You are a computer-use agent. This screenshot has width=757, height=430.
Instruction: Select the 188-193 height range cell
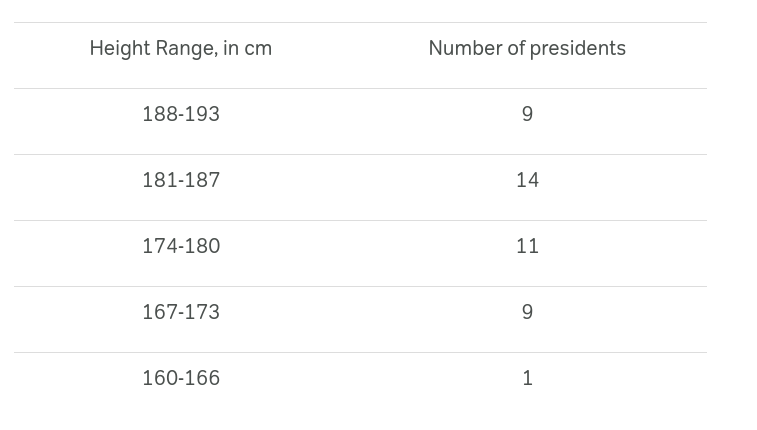[181, 115]
